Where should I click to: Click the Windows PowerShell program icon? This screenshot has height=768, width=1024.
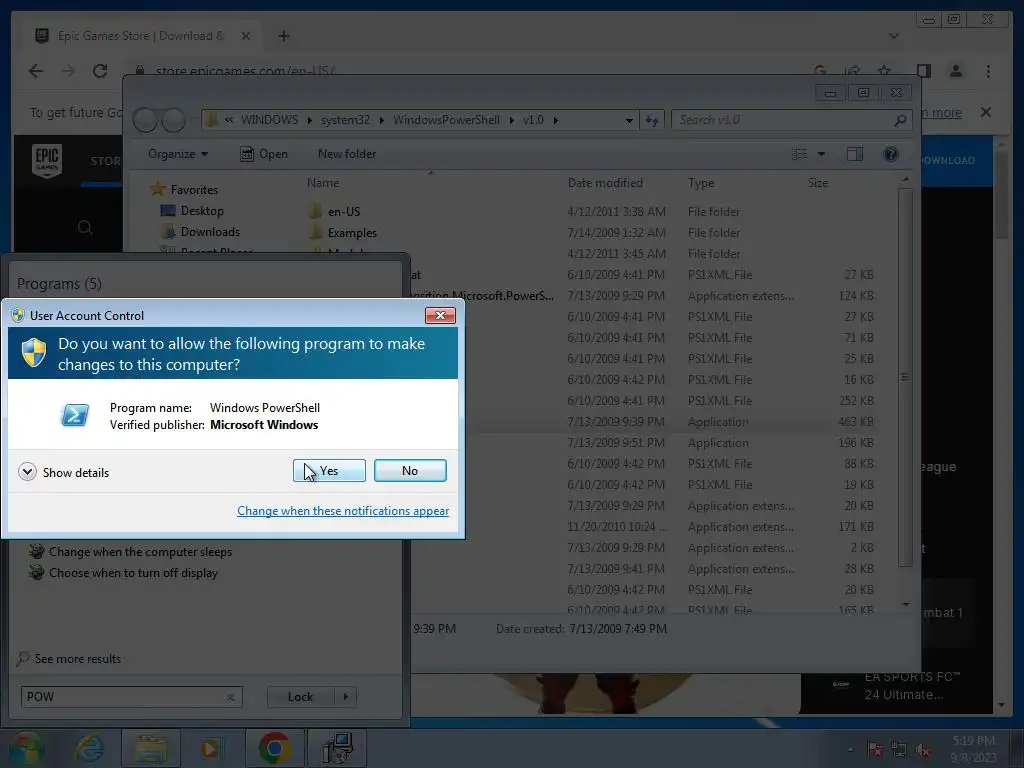tap(75, 415)
